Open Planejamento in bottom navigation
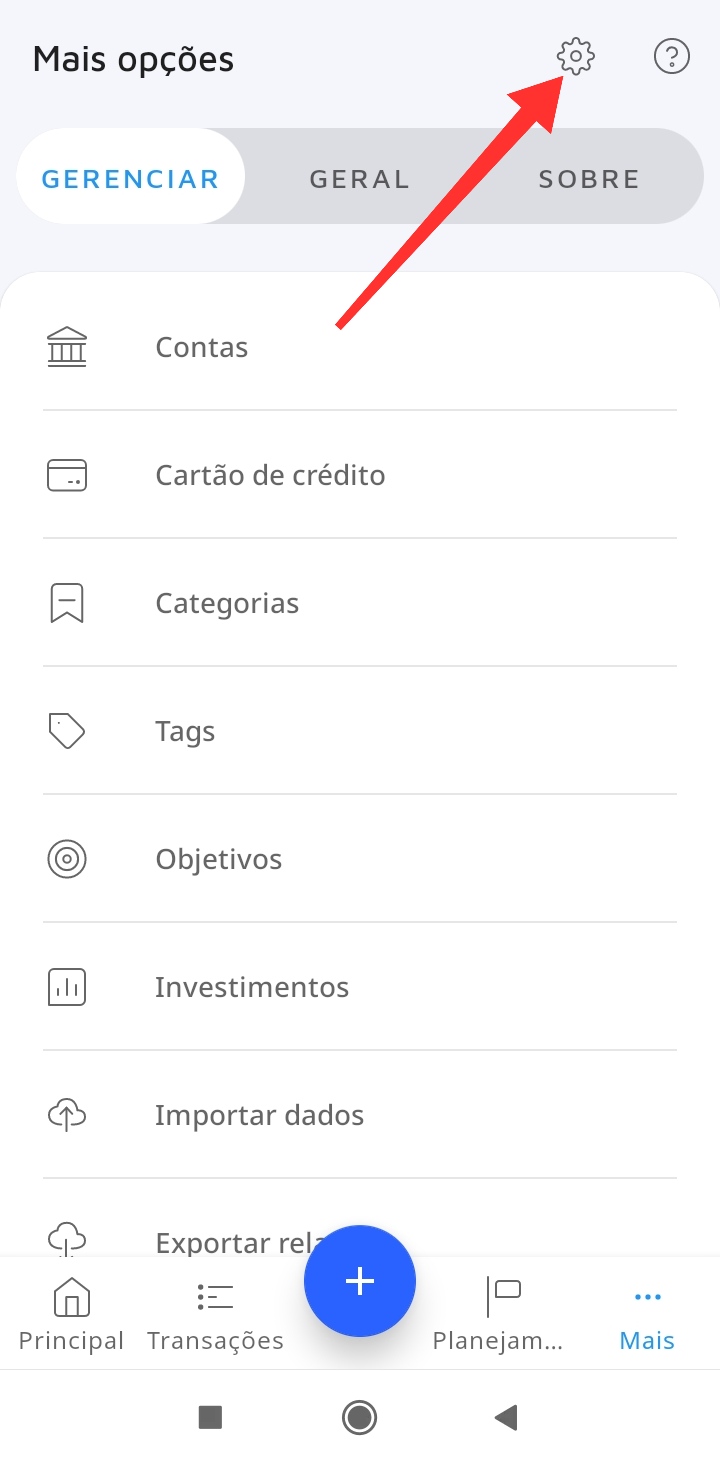 (x=498, y=1314)
